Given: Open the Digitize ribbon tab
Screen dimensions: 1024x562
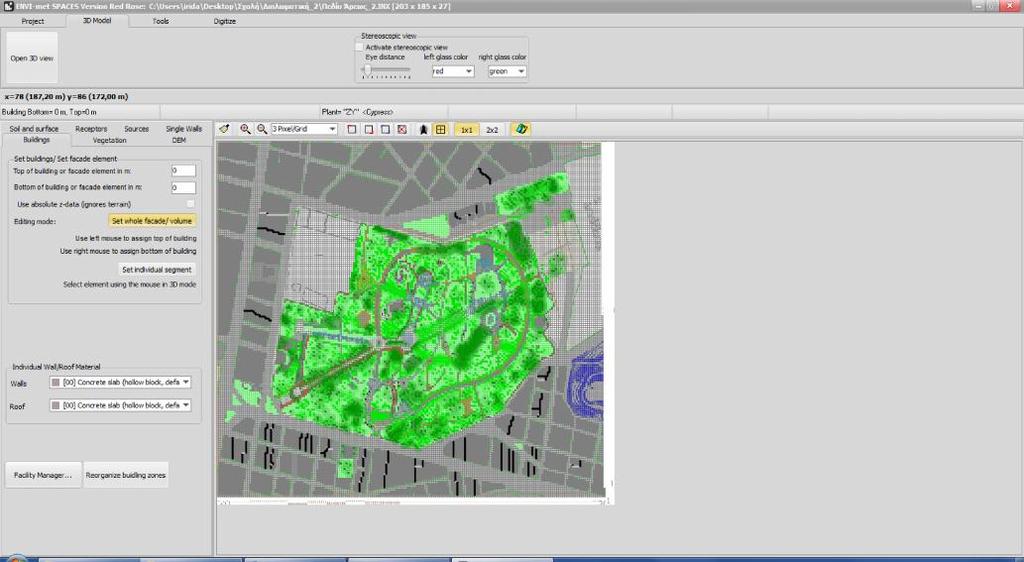Looking at the screenshot, I should coord(225,21).
